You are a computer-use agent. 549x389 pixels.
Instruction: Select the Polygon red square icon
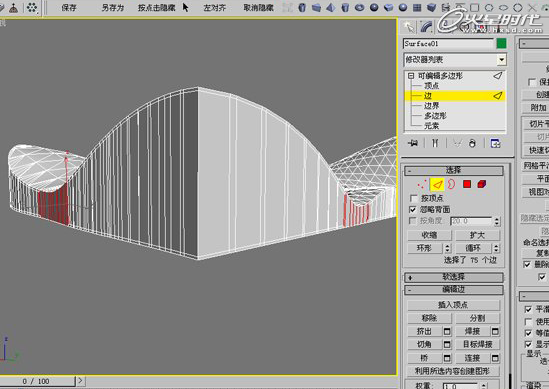[467, 184]
